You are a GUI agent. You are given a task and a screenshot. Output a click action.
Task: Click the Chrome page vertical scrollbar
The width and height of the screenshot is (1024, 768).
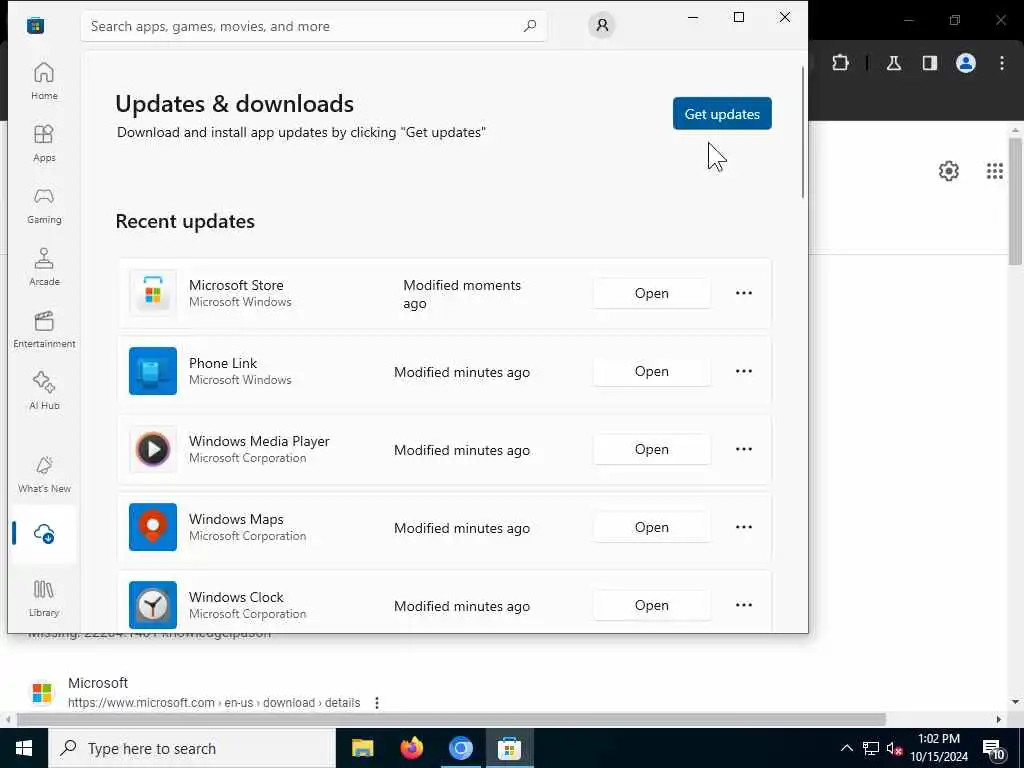click(1015, 201)
